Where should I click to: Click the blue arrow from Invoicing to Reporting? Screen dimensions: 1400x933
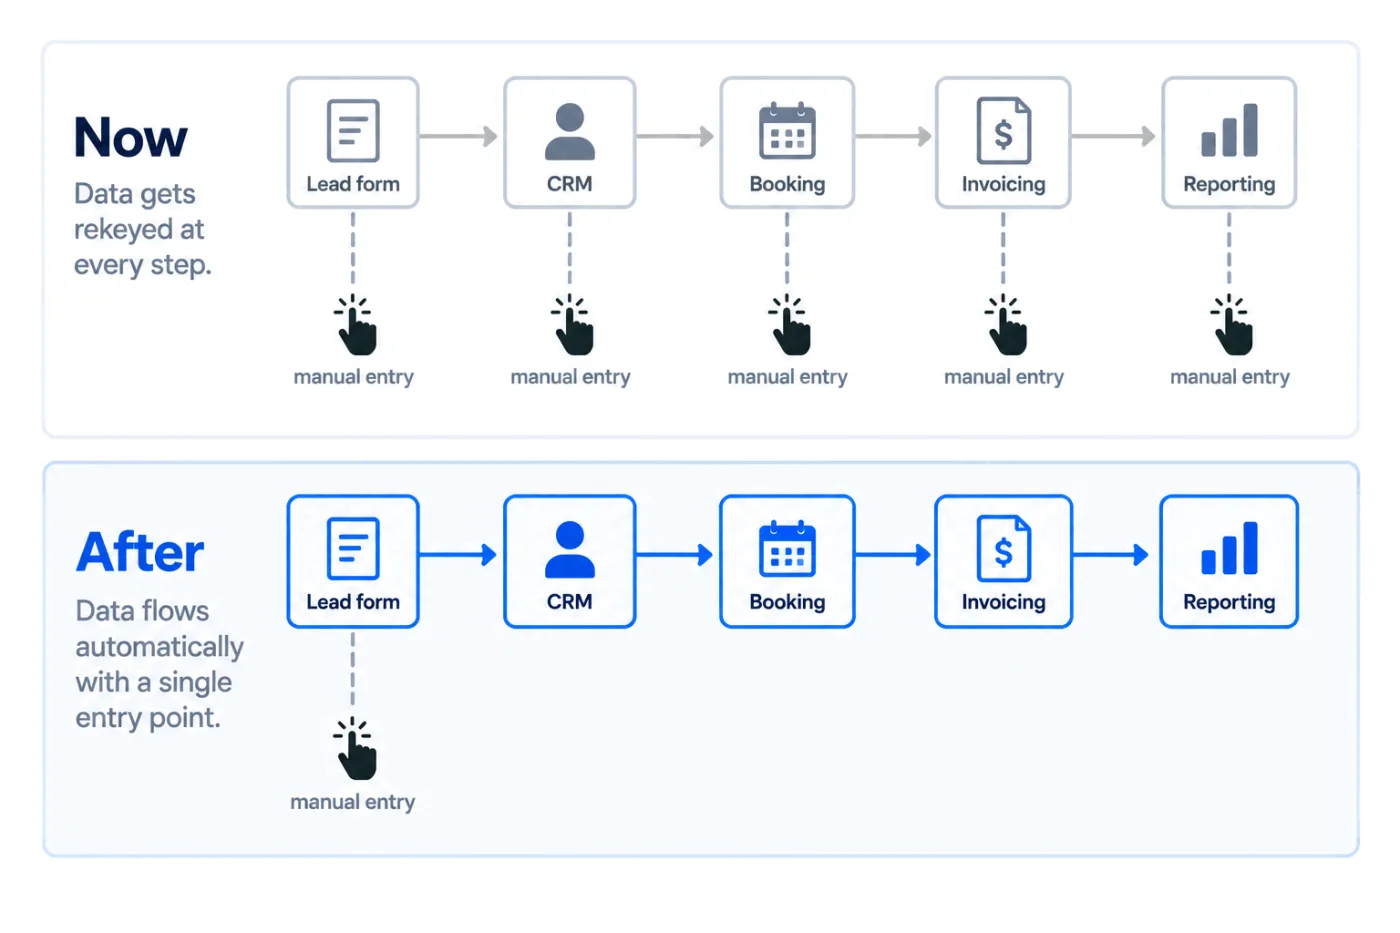click(x=1110, y=554)
